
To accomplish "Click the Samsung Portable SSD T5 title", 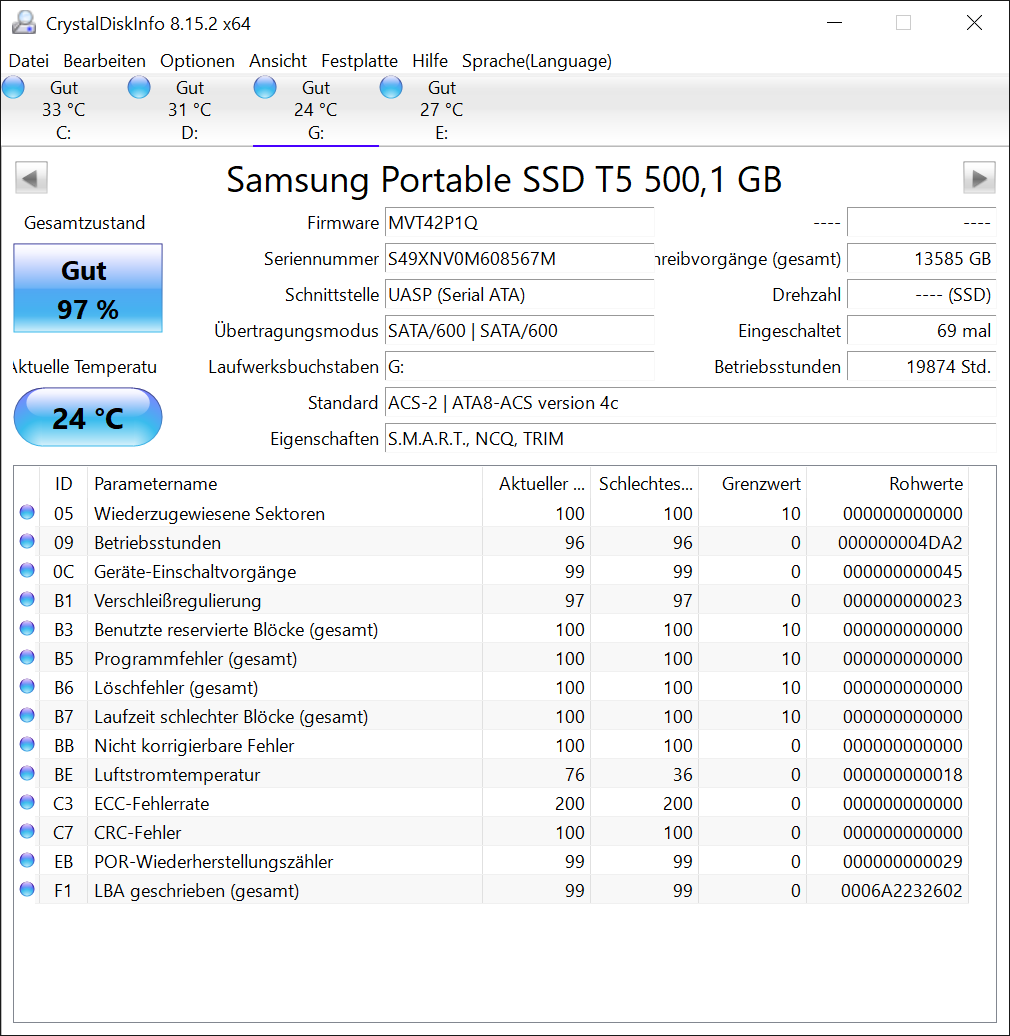I will (x=504, y=179).
